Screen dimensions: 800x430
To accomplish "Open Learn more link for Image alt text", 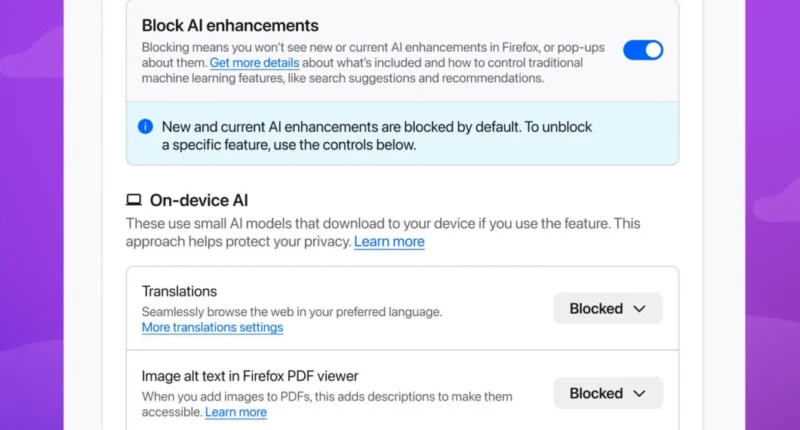I will 236,412.
